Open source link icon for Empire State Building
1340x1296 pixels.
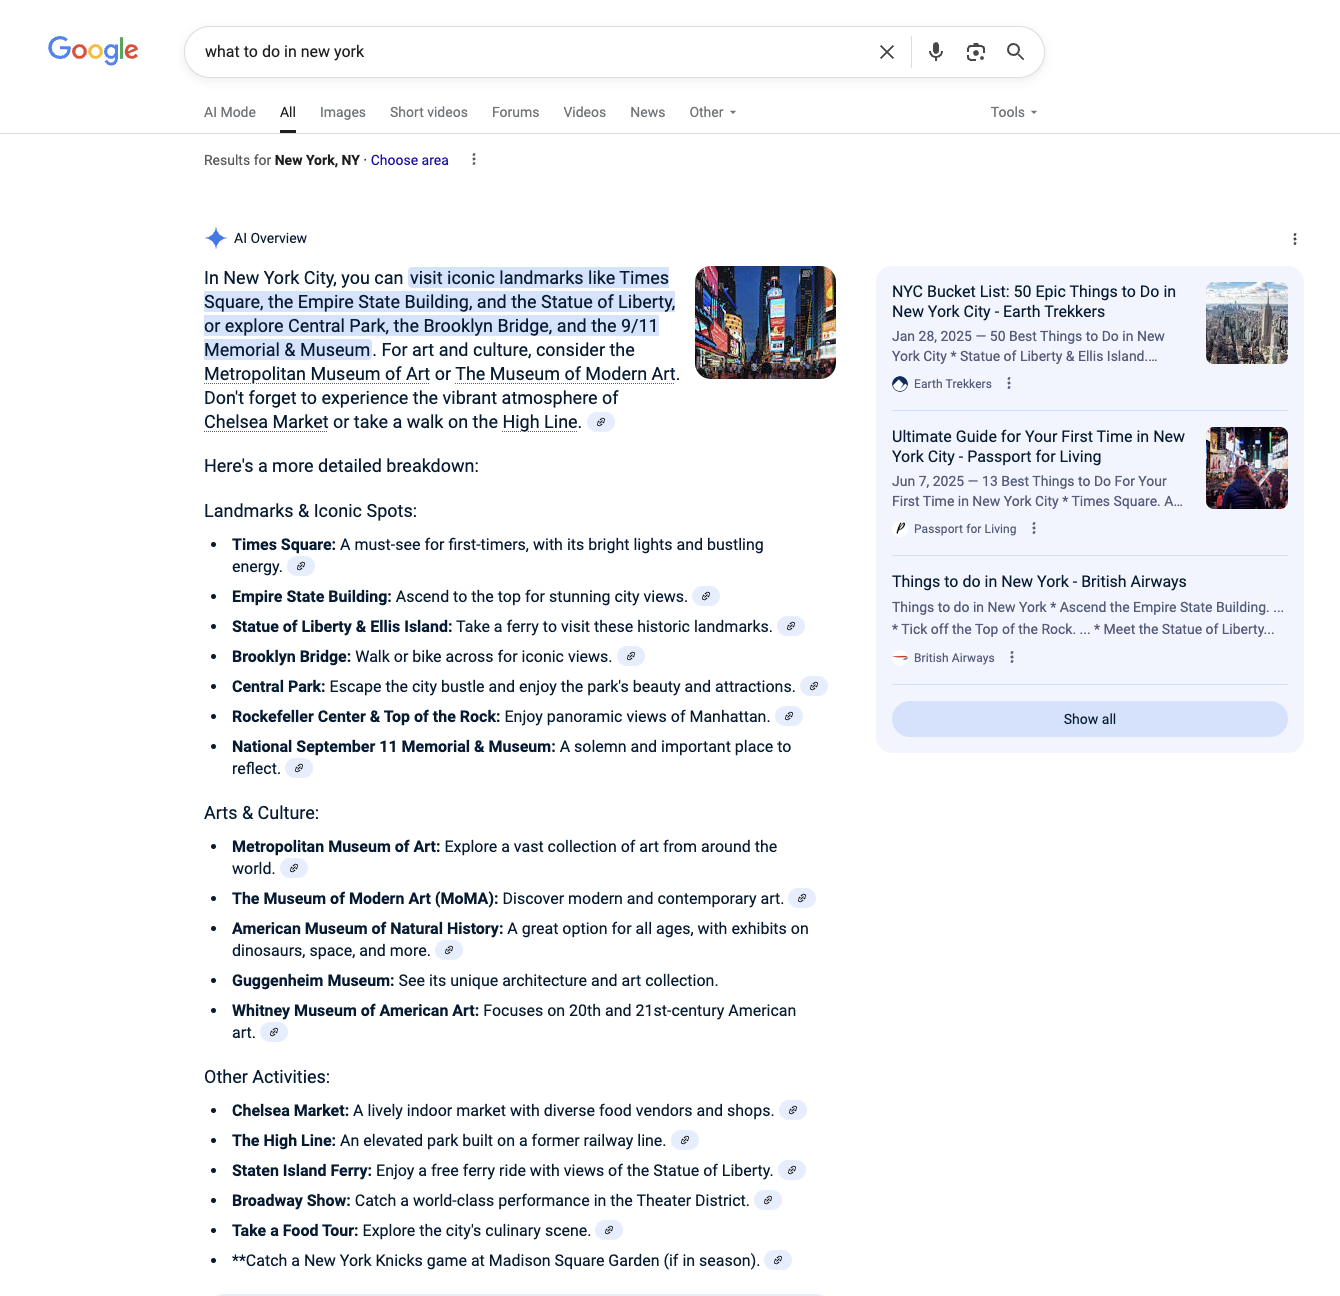(x=706, y=596)
